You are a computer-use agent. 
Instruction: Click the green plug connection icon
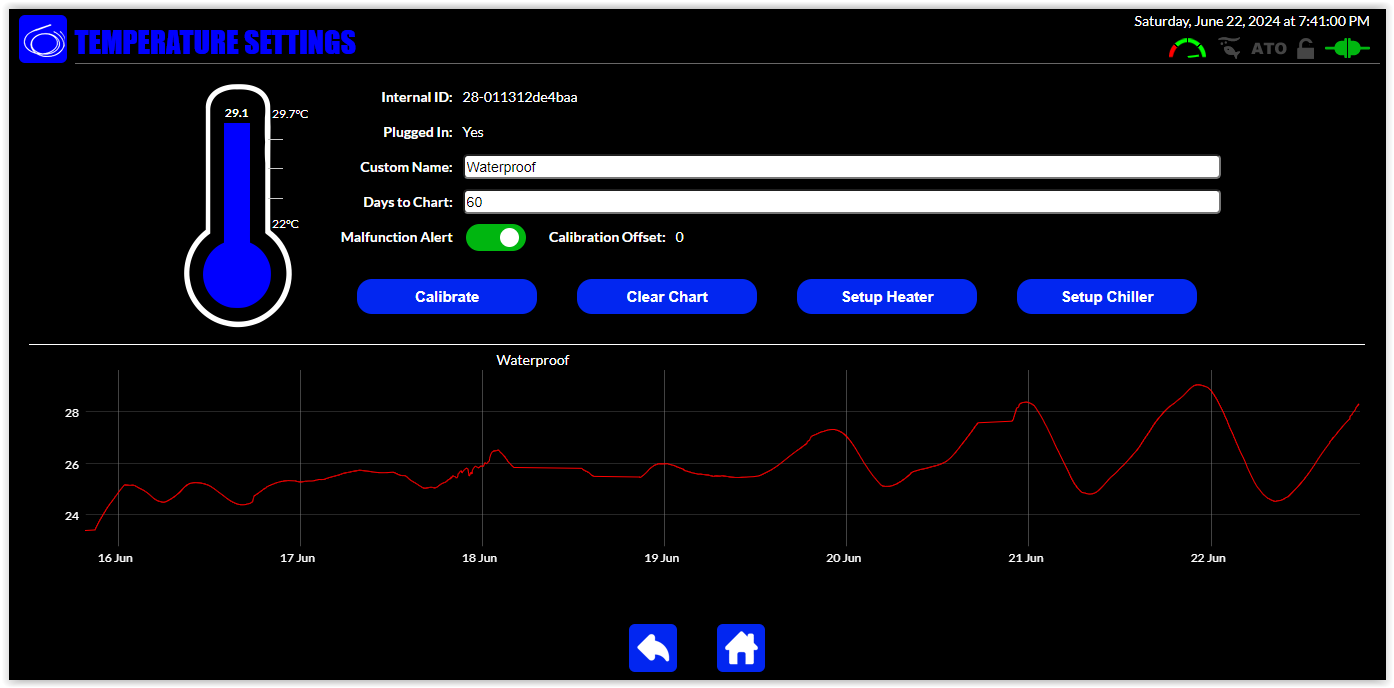(1347, 48)
